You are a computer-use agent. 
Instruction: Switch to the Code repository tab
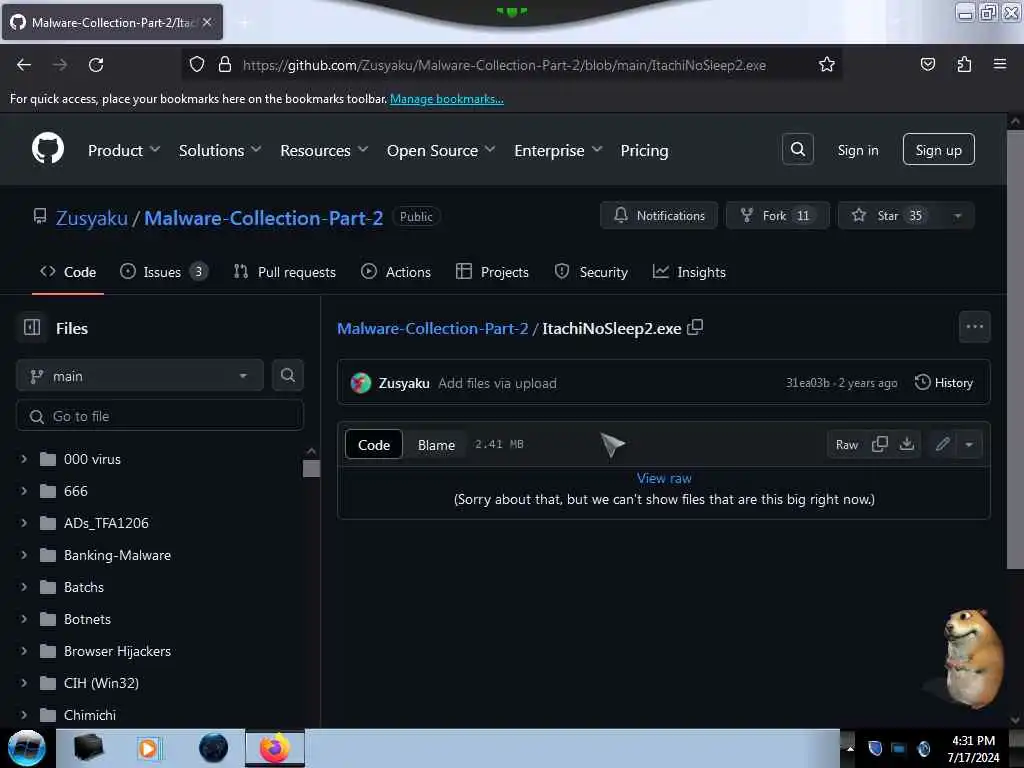coord(68,272)
